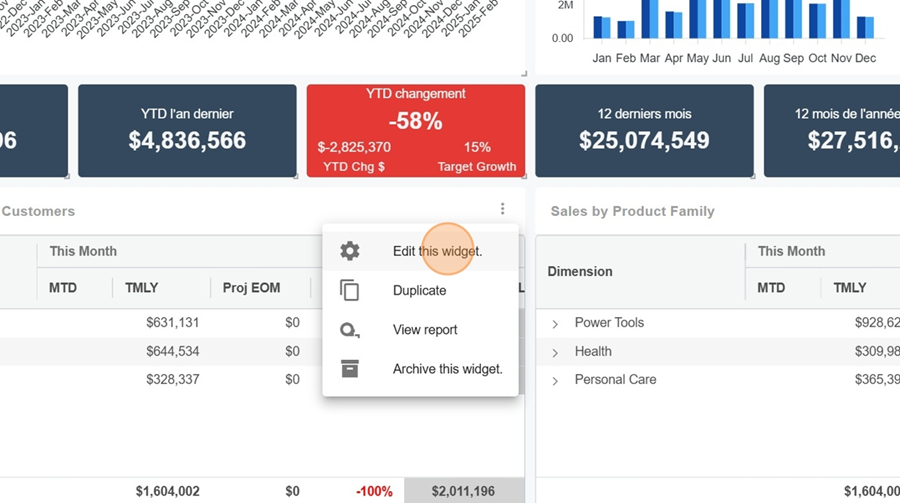This screenshot has width=900, height=503.
Task: Click the Sales by Product Family title
Action: click(633, 211)
